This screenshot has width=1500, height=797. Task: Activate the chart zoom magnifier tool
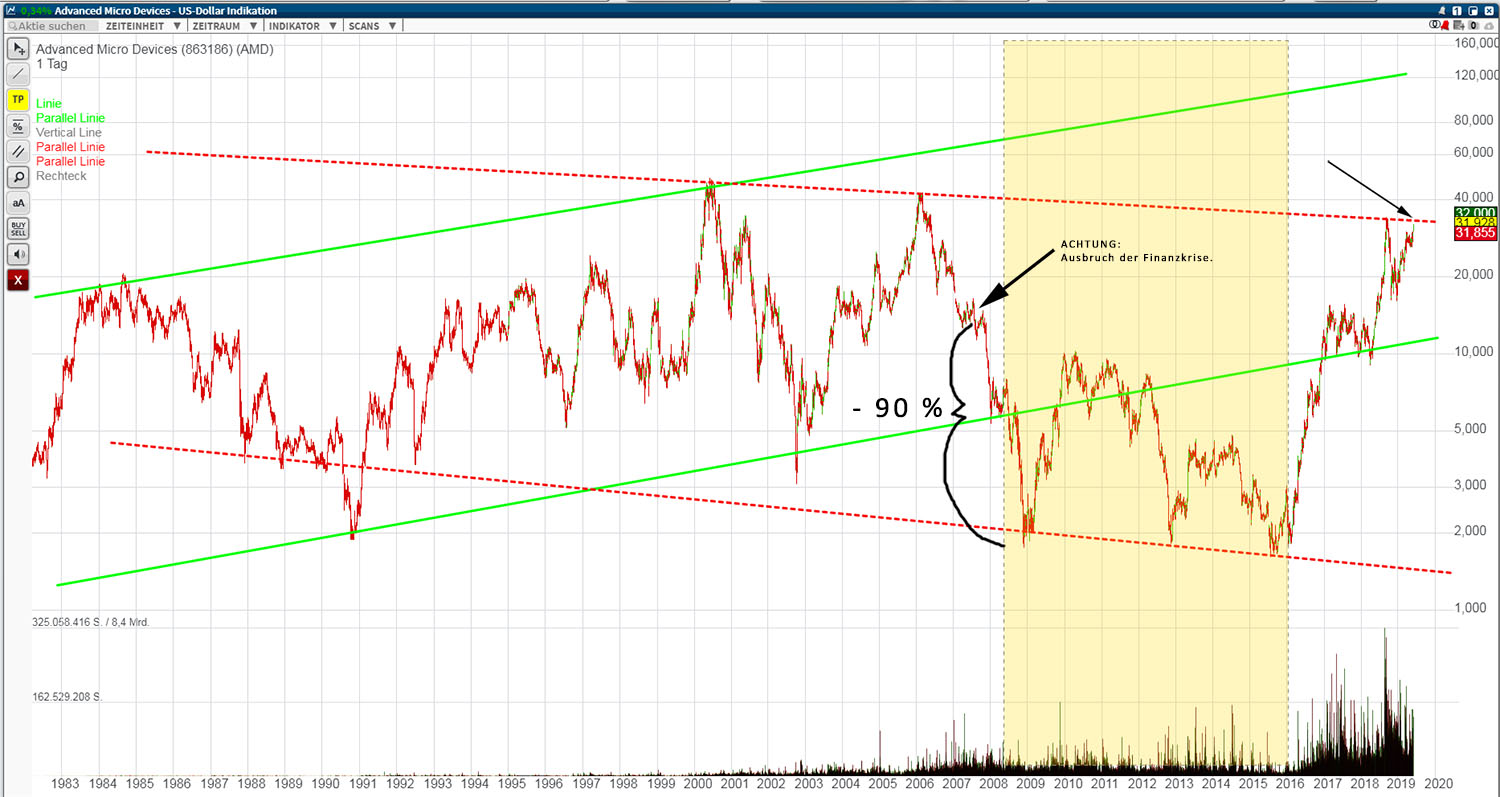[17, 177]
